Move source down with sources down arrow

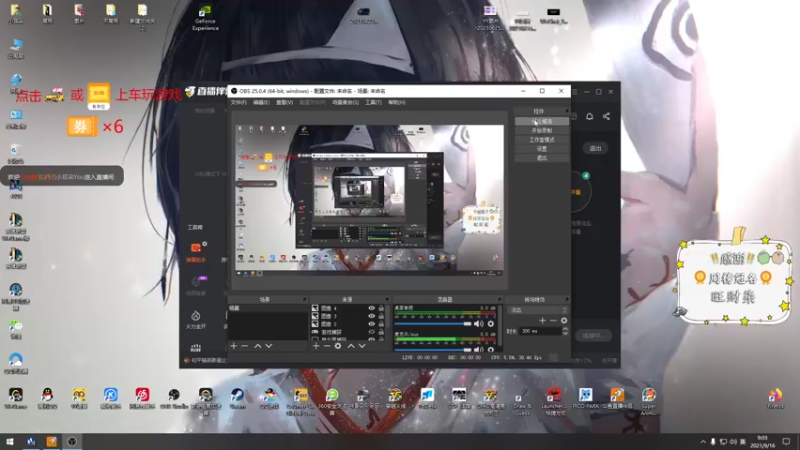tap(362, 346)
